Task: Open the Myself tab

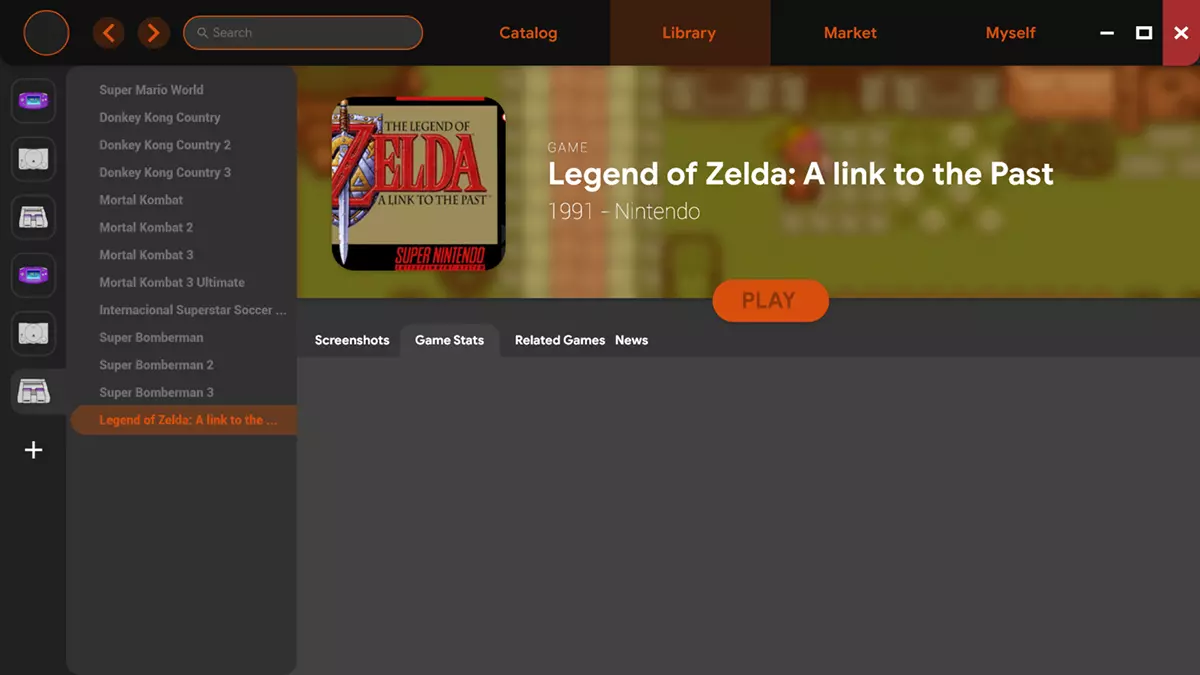Action: [x=1010, y=33]
